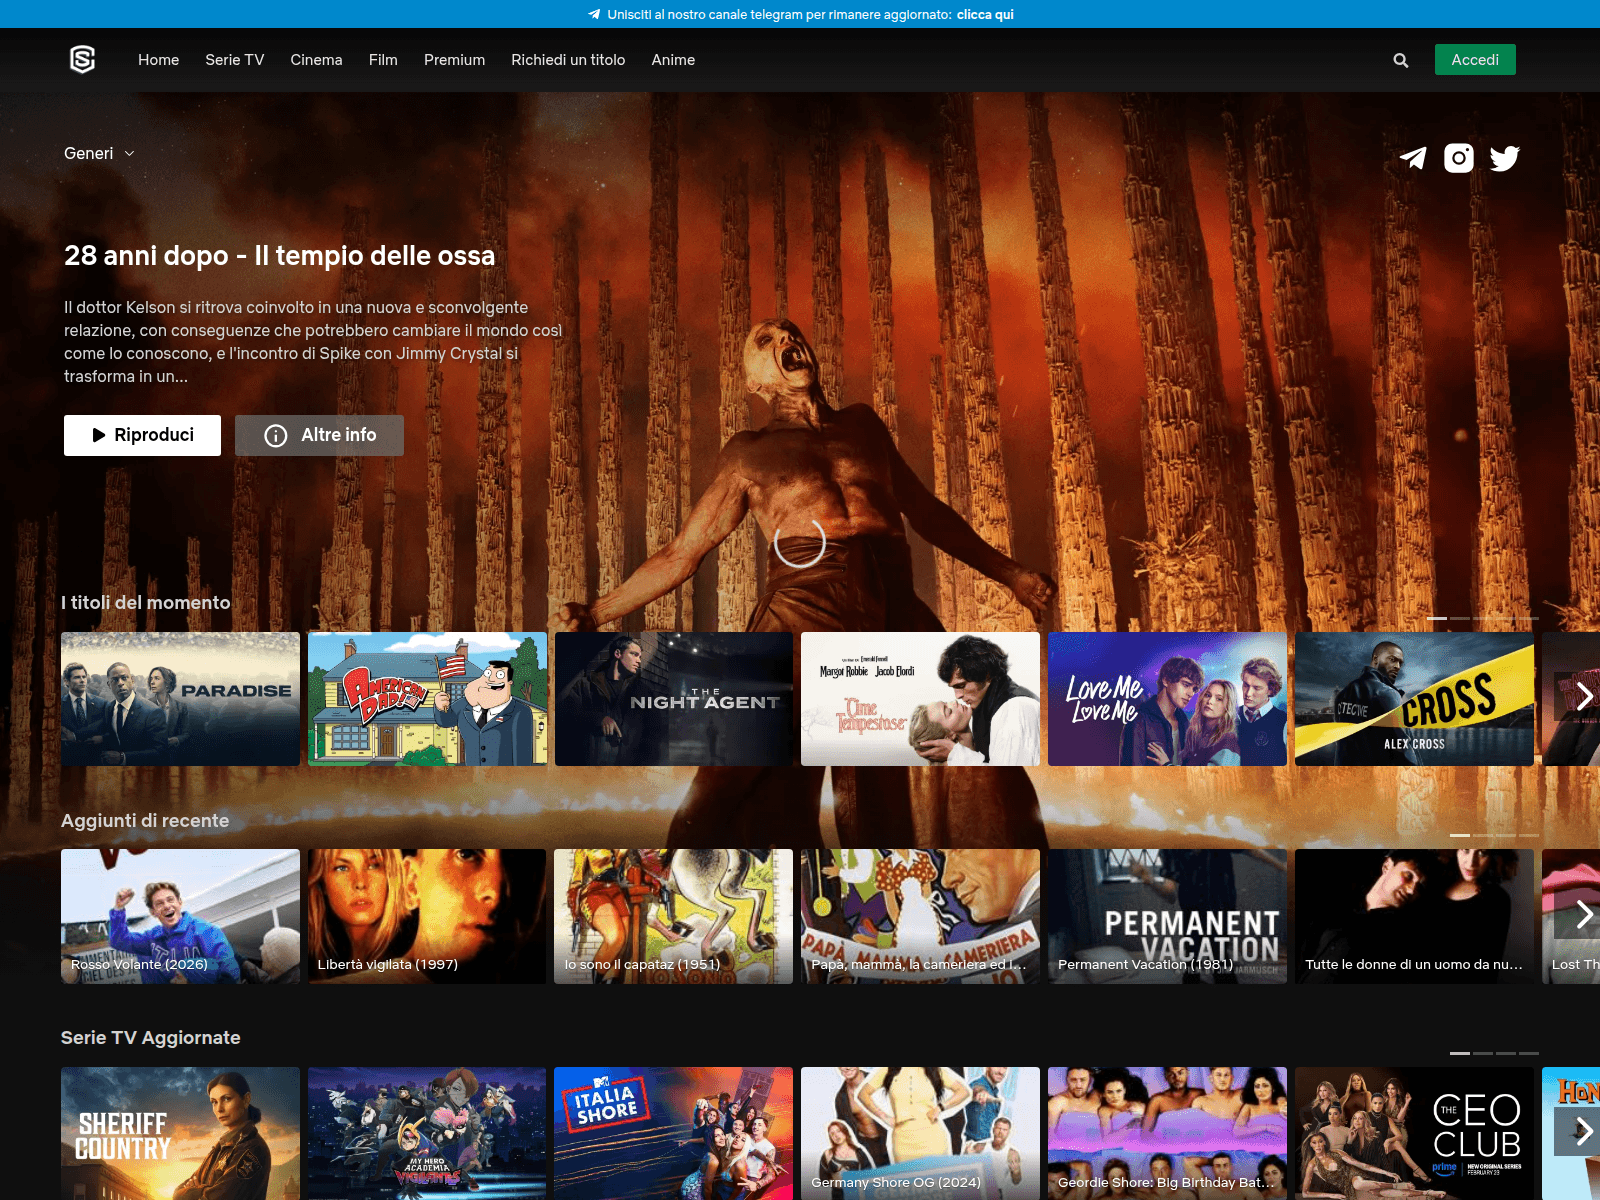
Task: Open the search function
Action: point(1400,60)
